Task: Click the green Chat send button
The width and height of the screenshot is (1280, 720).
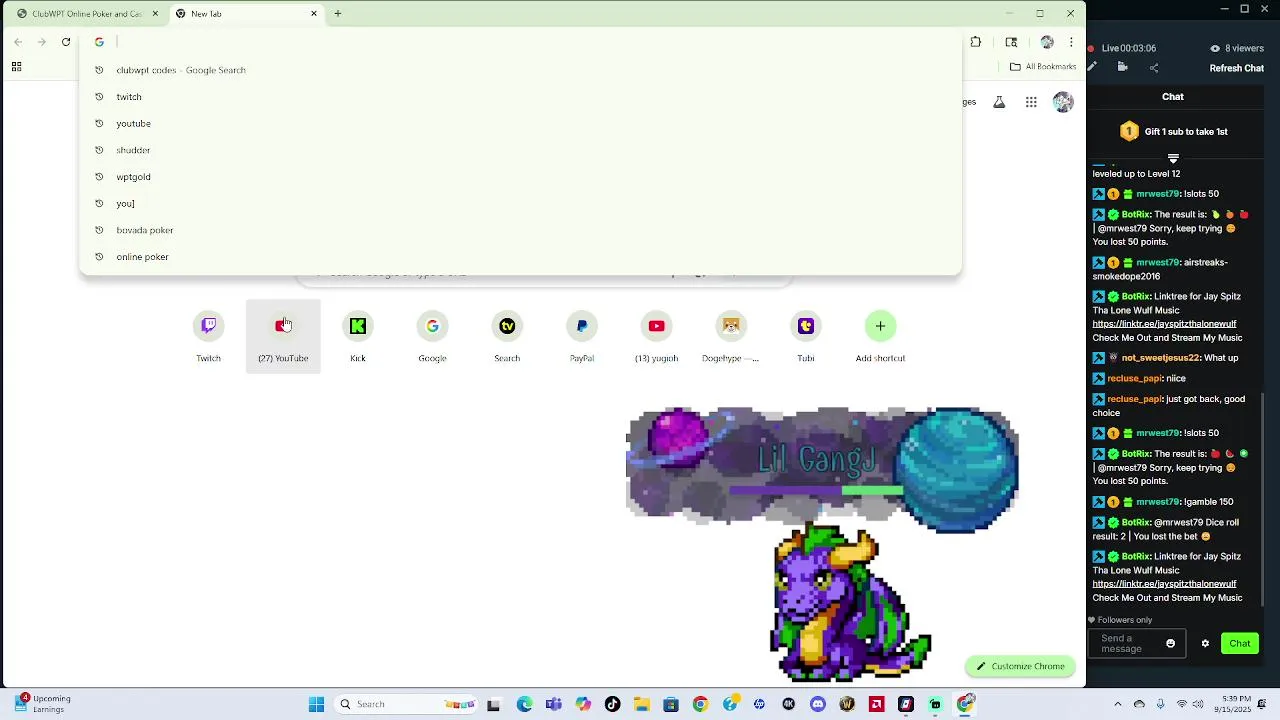Action: pos(1240,643)
